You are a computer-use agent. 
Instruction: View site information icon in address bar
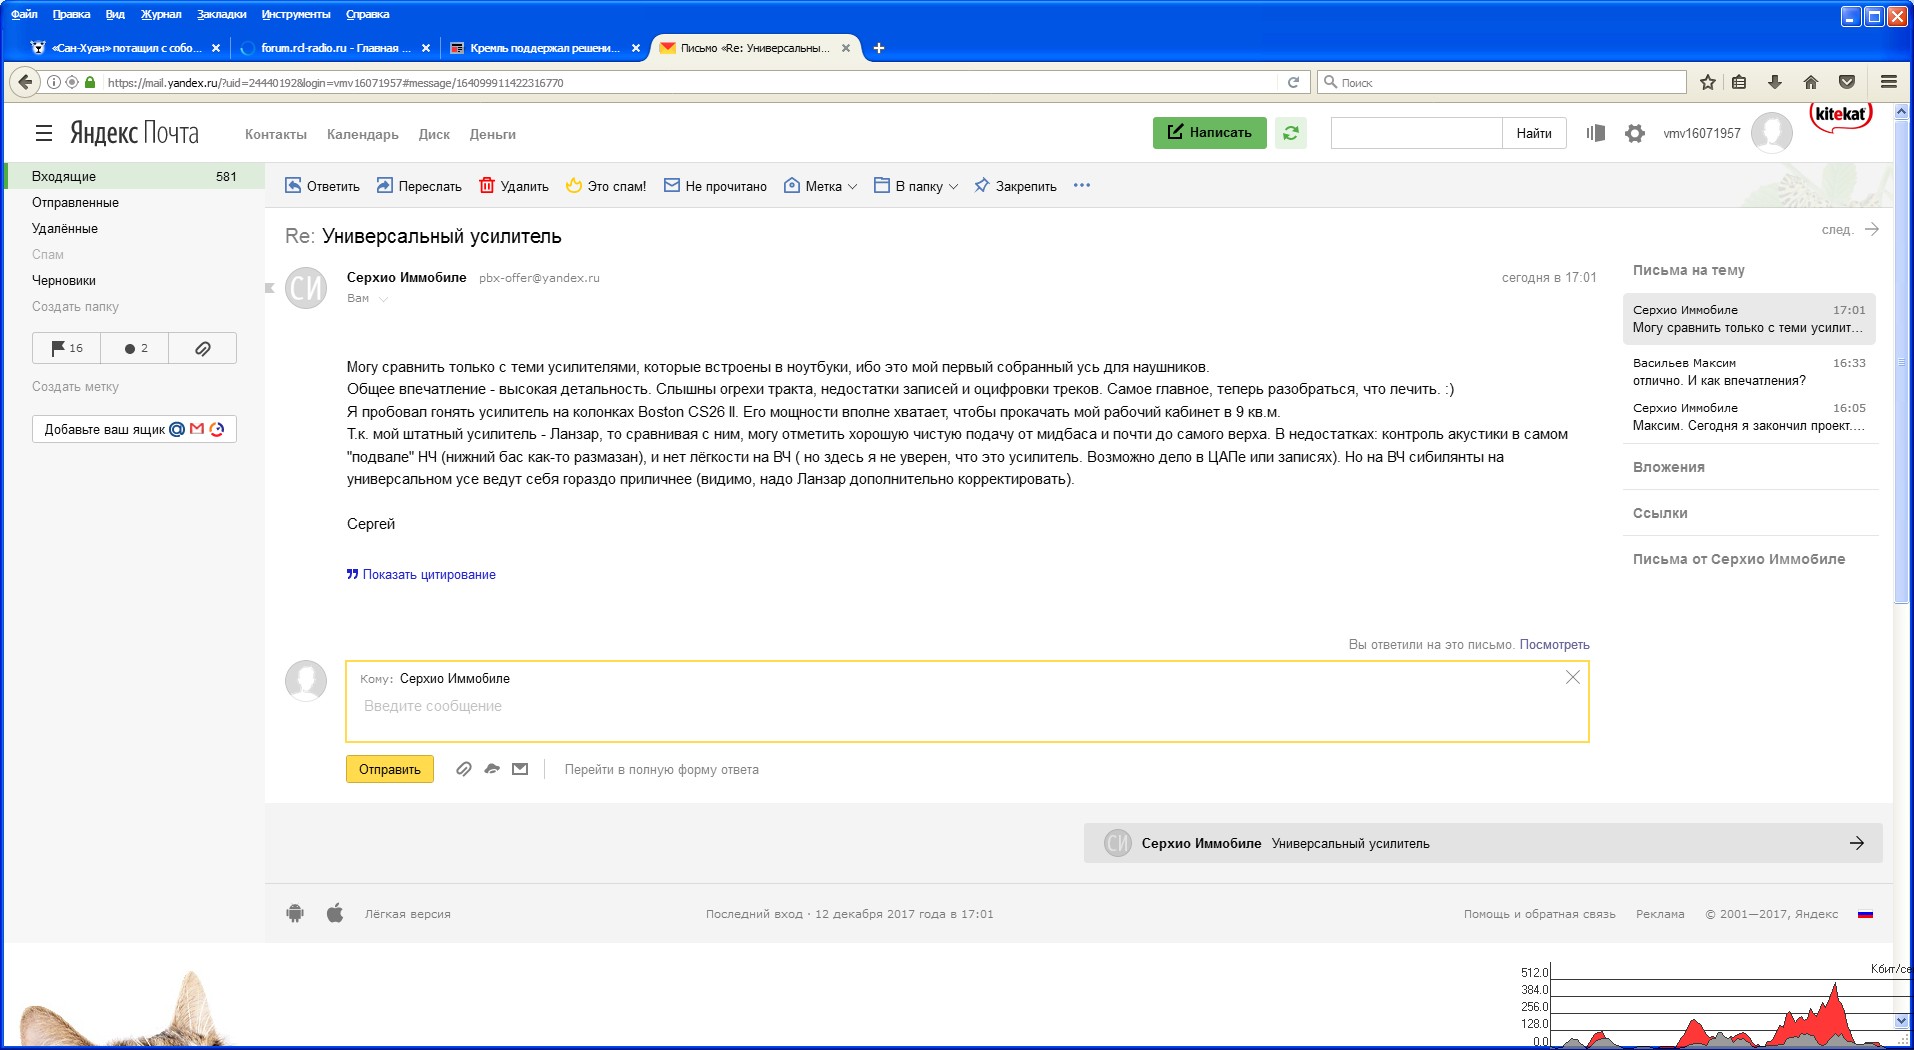click(x=54, y=82)
